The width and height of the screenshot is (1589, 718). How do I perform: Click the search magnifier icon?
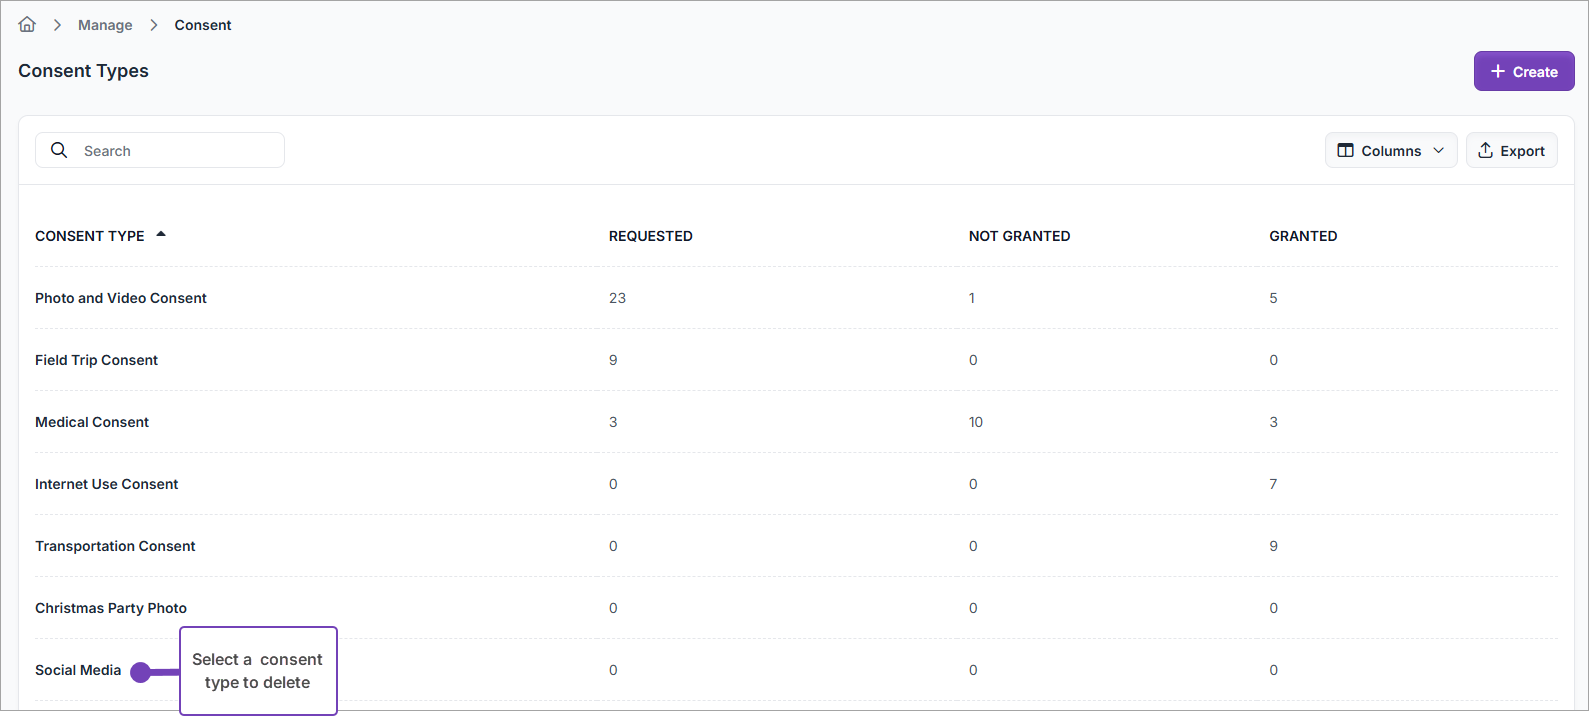(x=59, y=150)
